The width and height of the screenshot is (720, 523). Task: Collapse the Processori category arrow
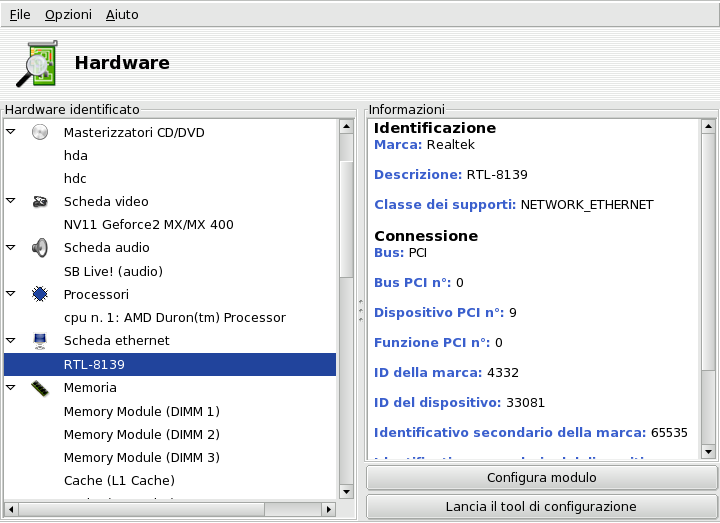[11, 294]
